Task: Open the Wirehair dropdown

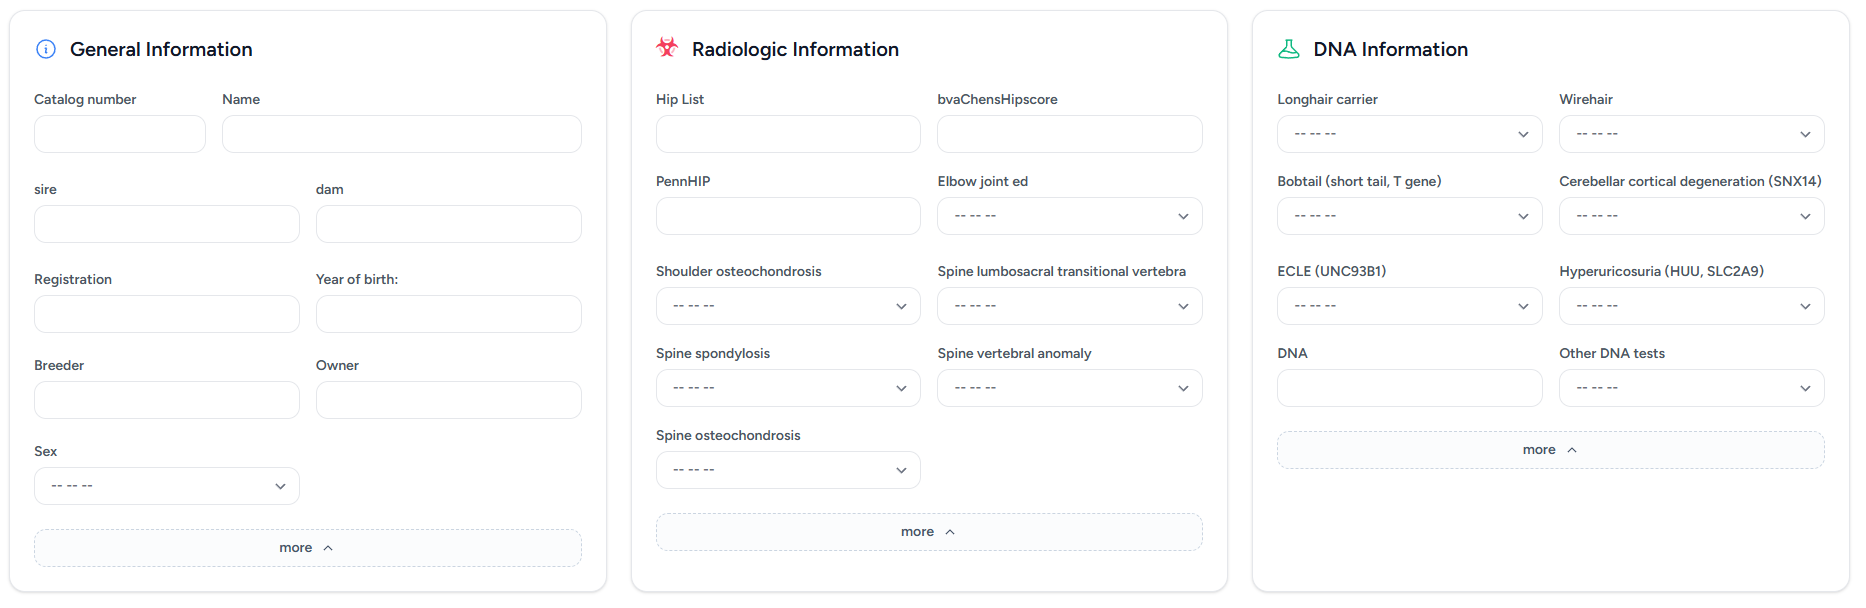Action: (x=1691, y=134)
